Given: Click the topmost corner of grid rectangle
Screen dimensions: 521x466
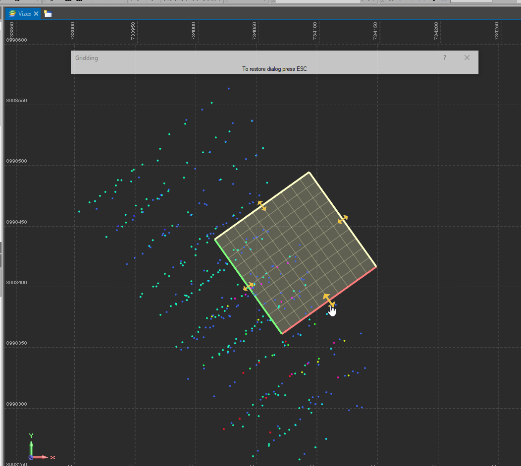Looking at the screenshot, I should [309, 172].
